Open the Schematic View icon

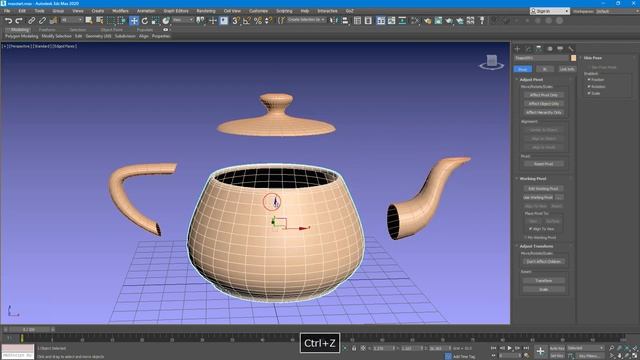(402, 20)
